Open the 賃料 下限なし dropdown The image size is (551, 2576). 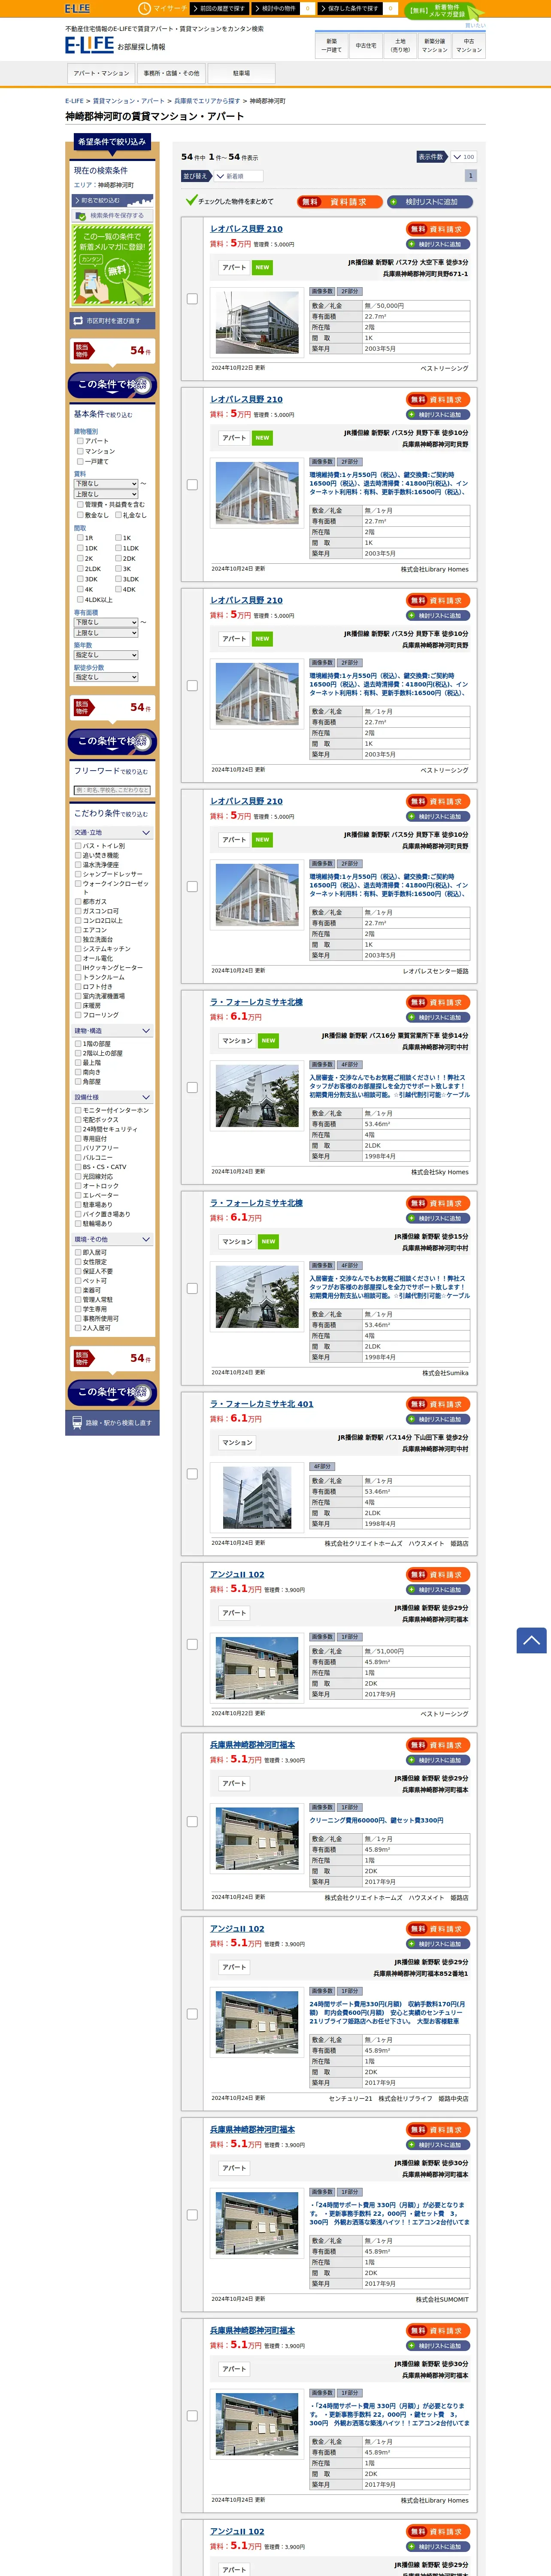106,484
